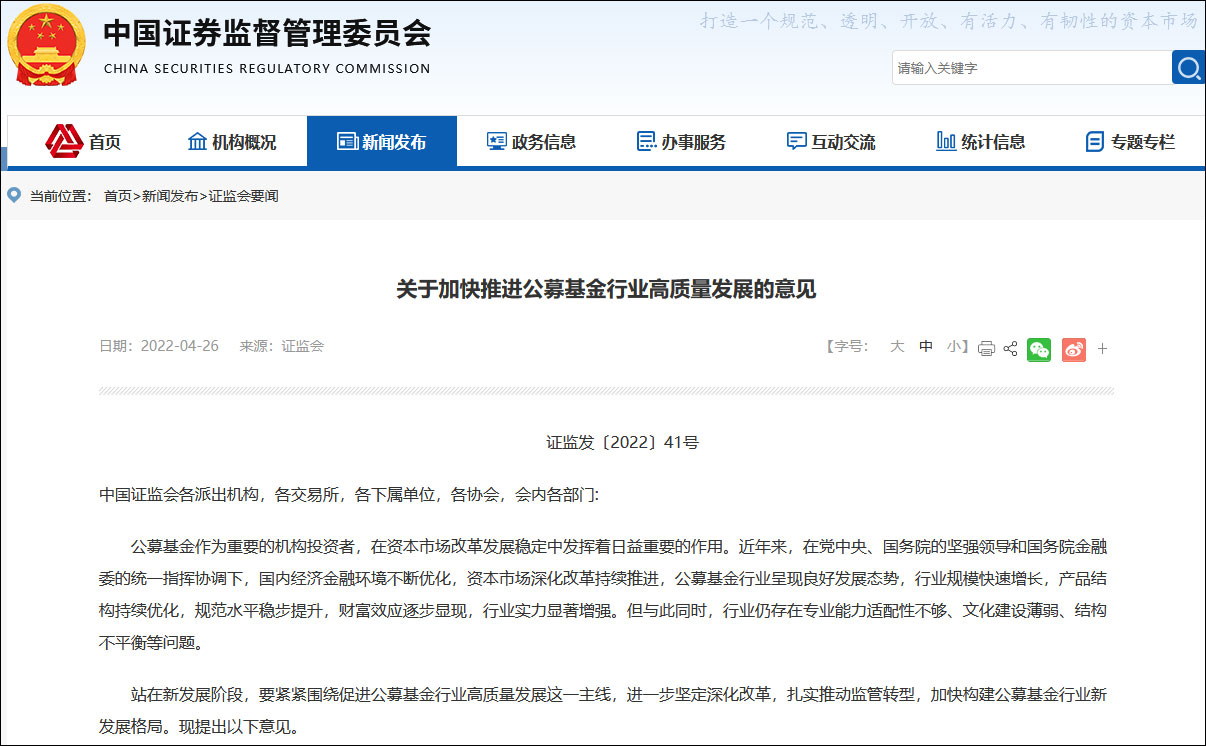The width and height of the screenshot is (1206, 746).
Task: Click the keyword search input field
Action: tap(1031, 68)
